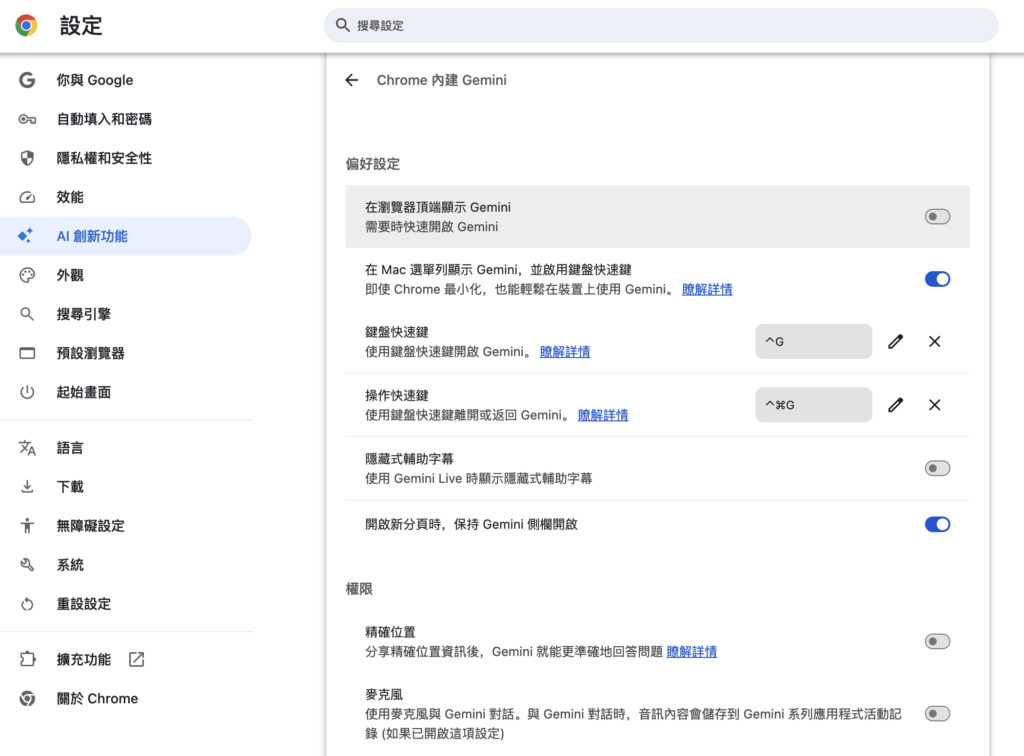This screenshot has width=1024, height=756.
Task: Click the Chrome icon for 關於 Chrome
Action: 27,699
